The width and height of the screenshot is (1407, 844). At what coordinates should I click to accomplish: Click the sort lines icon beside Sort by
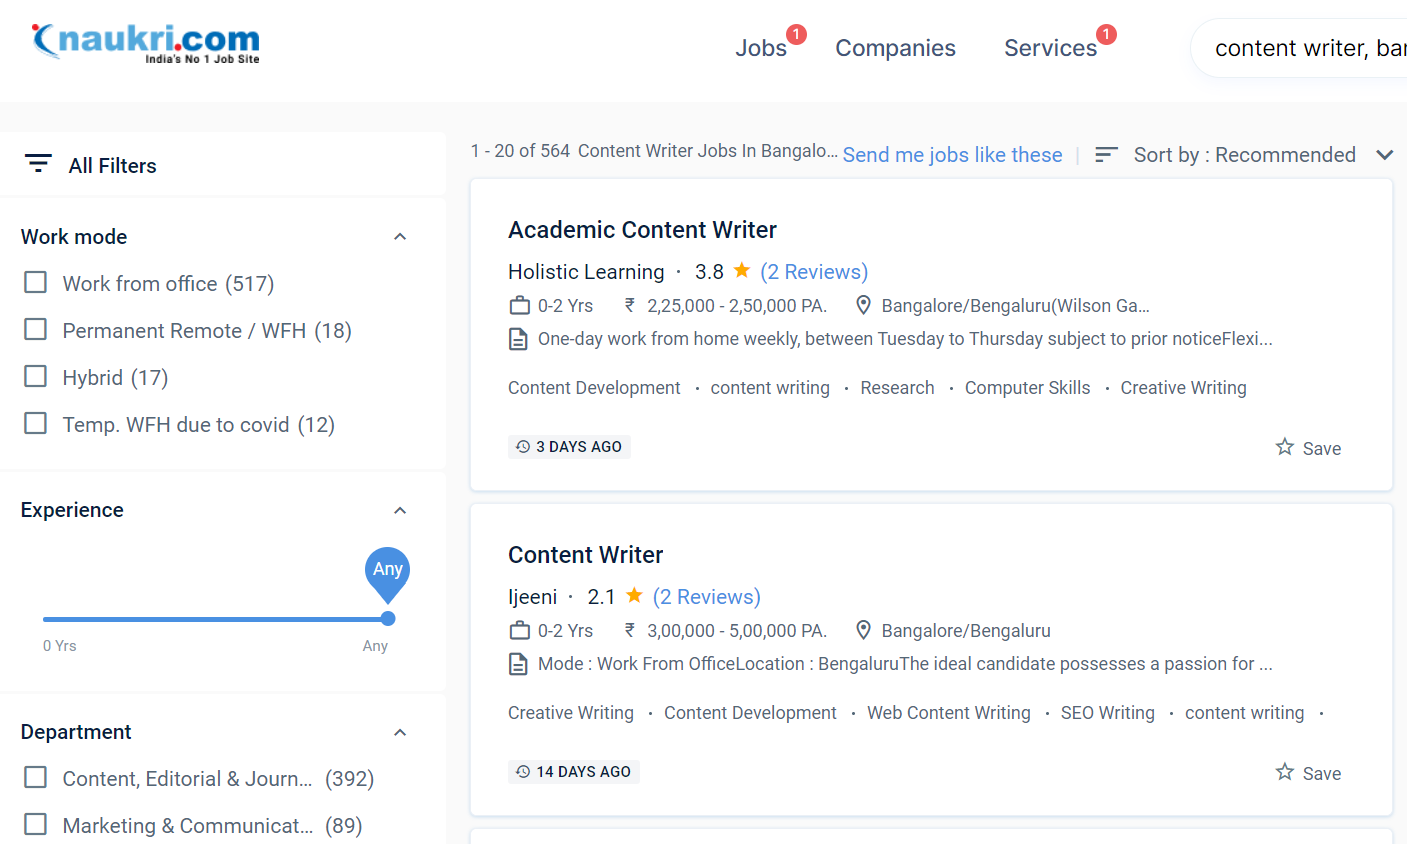coord(1106,155)
